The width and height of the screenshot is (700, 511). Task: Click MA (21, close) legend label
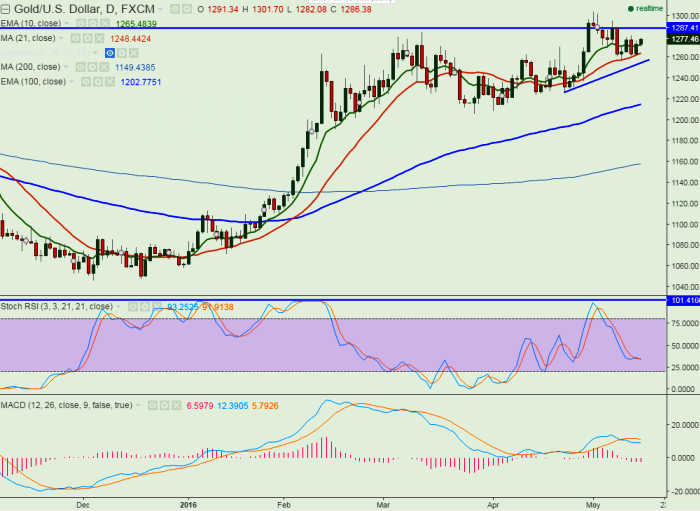(28, 38)
